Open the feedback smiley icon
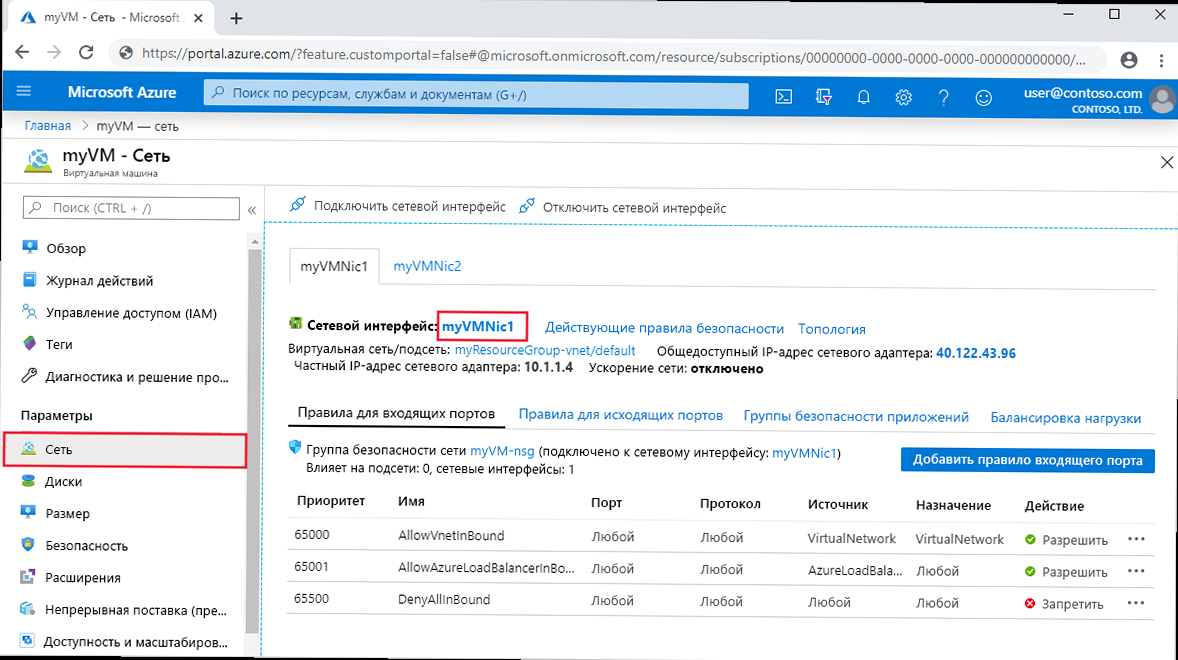 984,96
